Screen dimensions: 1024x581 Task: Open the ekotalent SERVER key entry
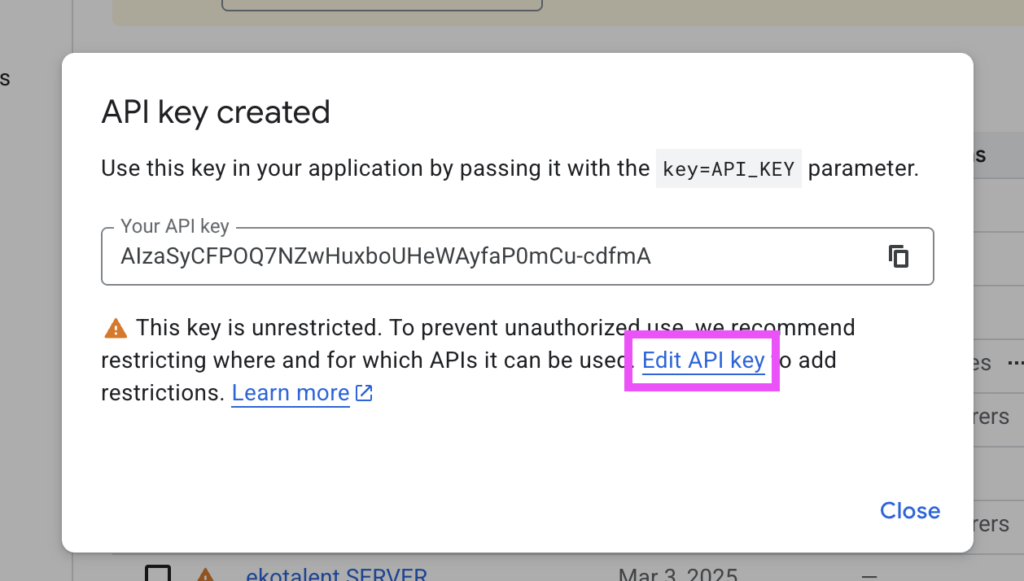pyautogui.click(x=336, y=575)
